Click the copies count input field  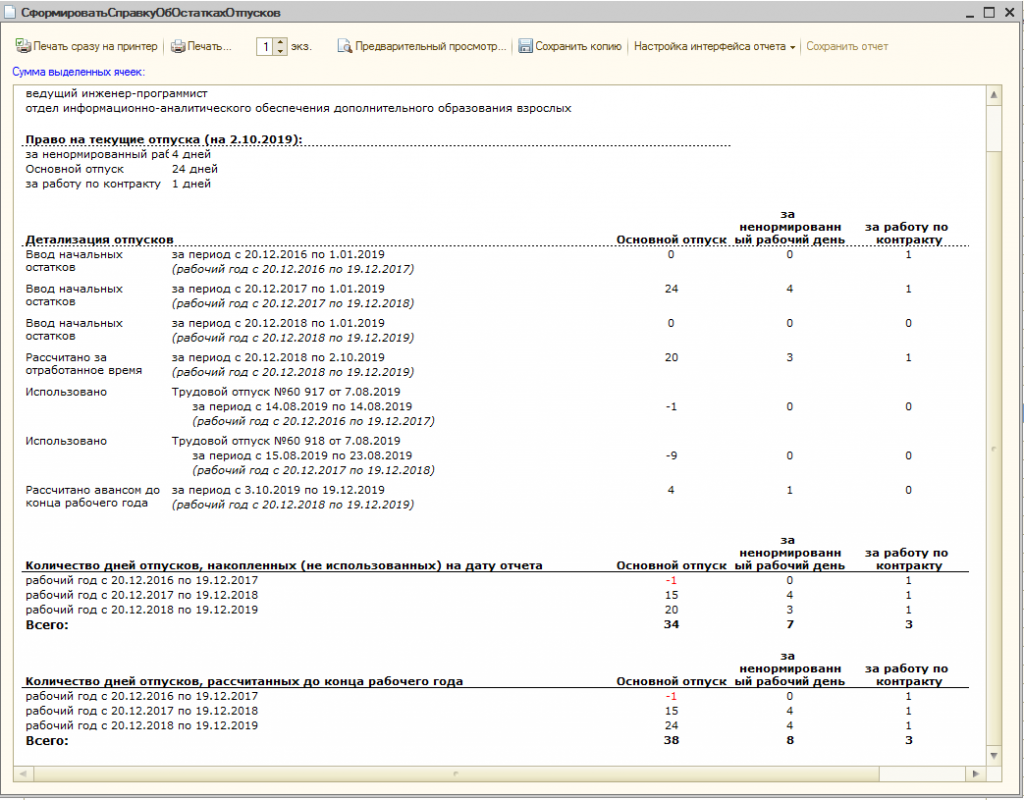pos(266,46)
